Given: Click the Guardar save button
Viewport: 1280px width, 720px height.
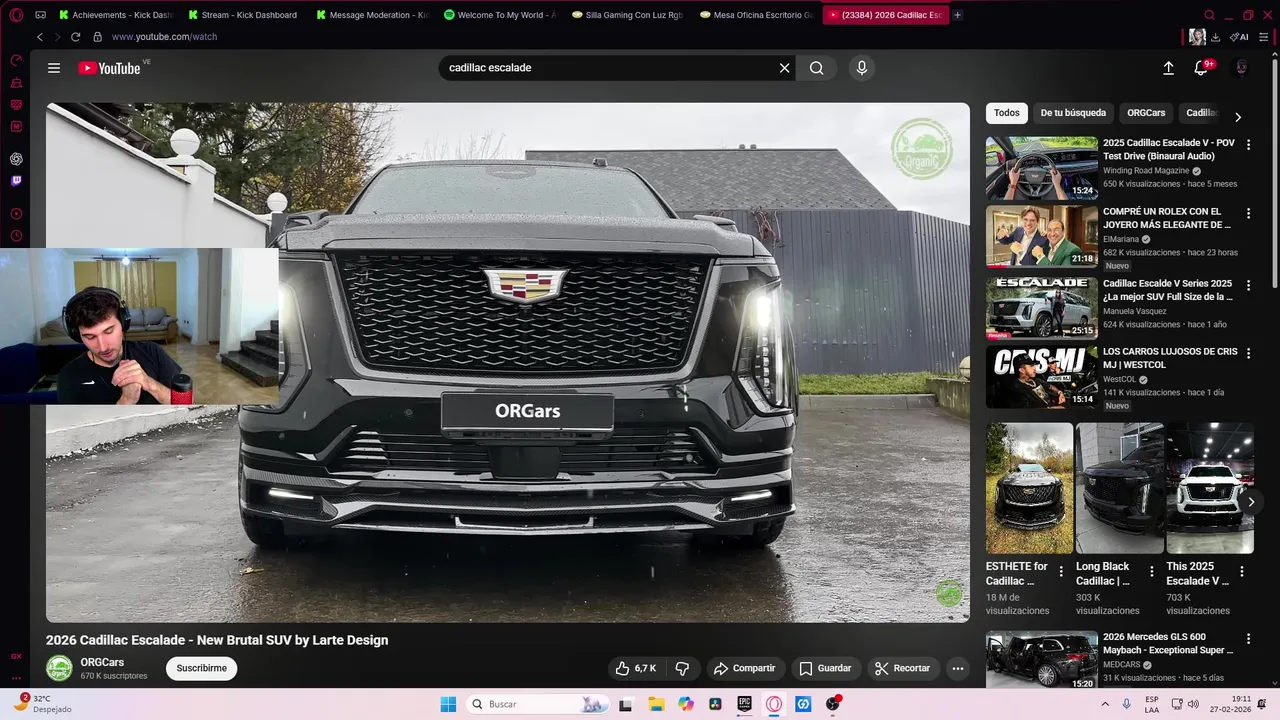Looking at the screenshot, I should [825, 668].
